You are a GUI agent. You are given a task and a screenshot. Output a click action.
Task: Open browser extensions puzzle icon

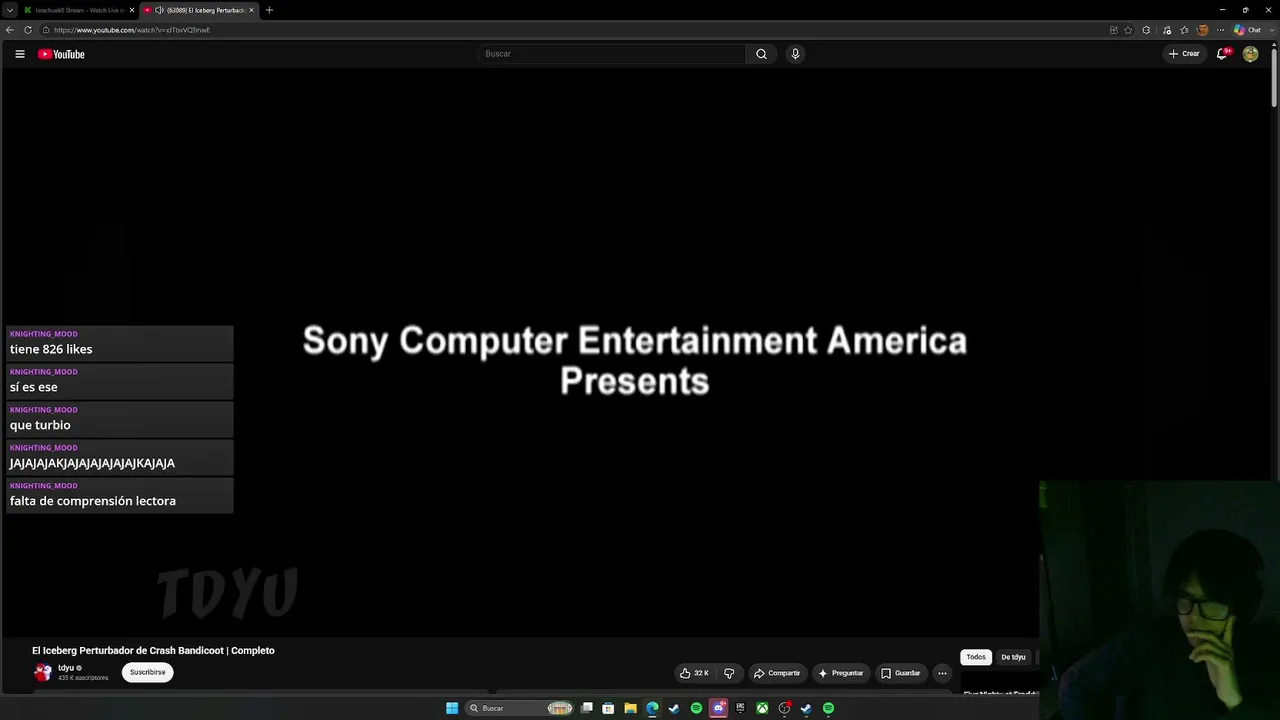pyautogui.click(x=1146, y=30)
